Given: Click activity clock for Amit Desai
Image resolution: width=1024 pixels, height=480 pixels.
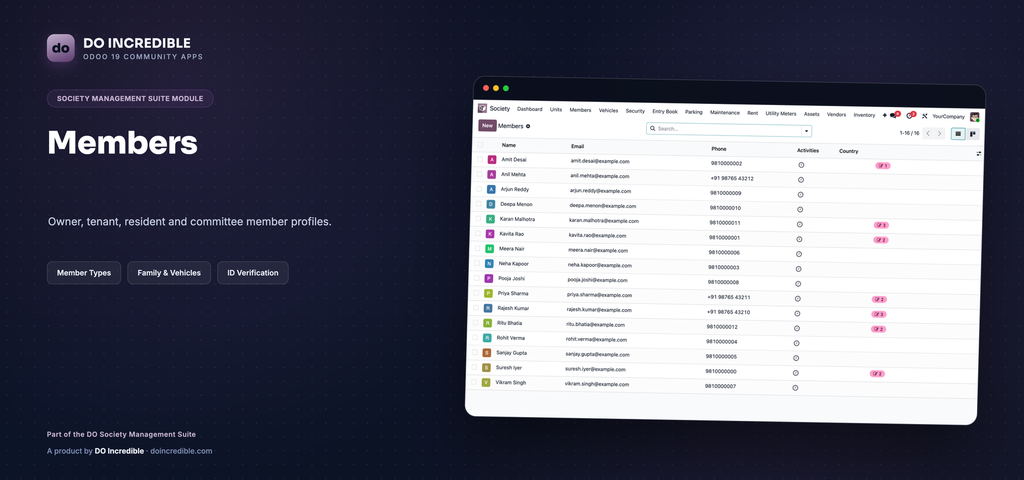Looking at the screenshot, I should coord(801,165).
